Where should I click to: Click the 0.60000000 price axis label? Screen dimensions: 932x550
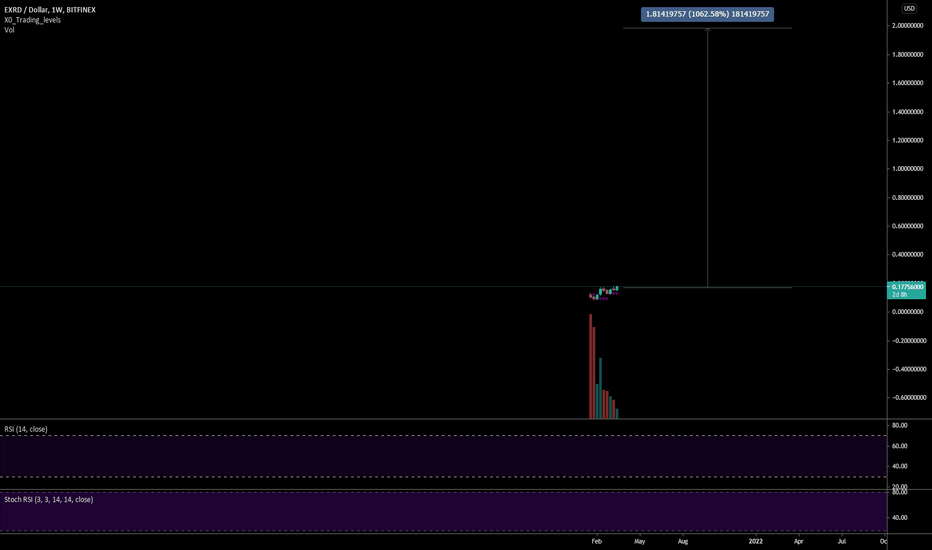[908, 226]
